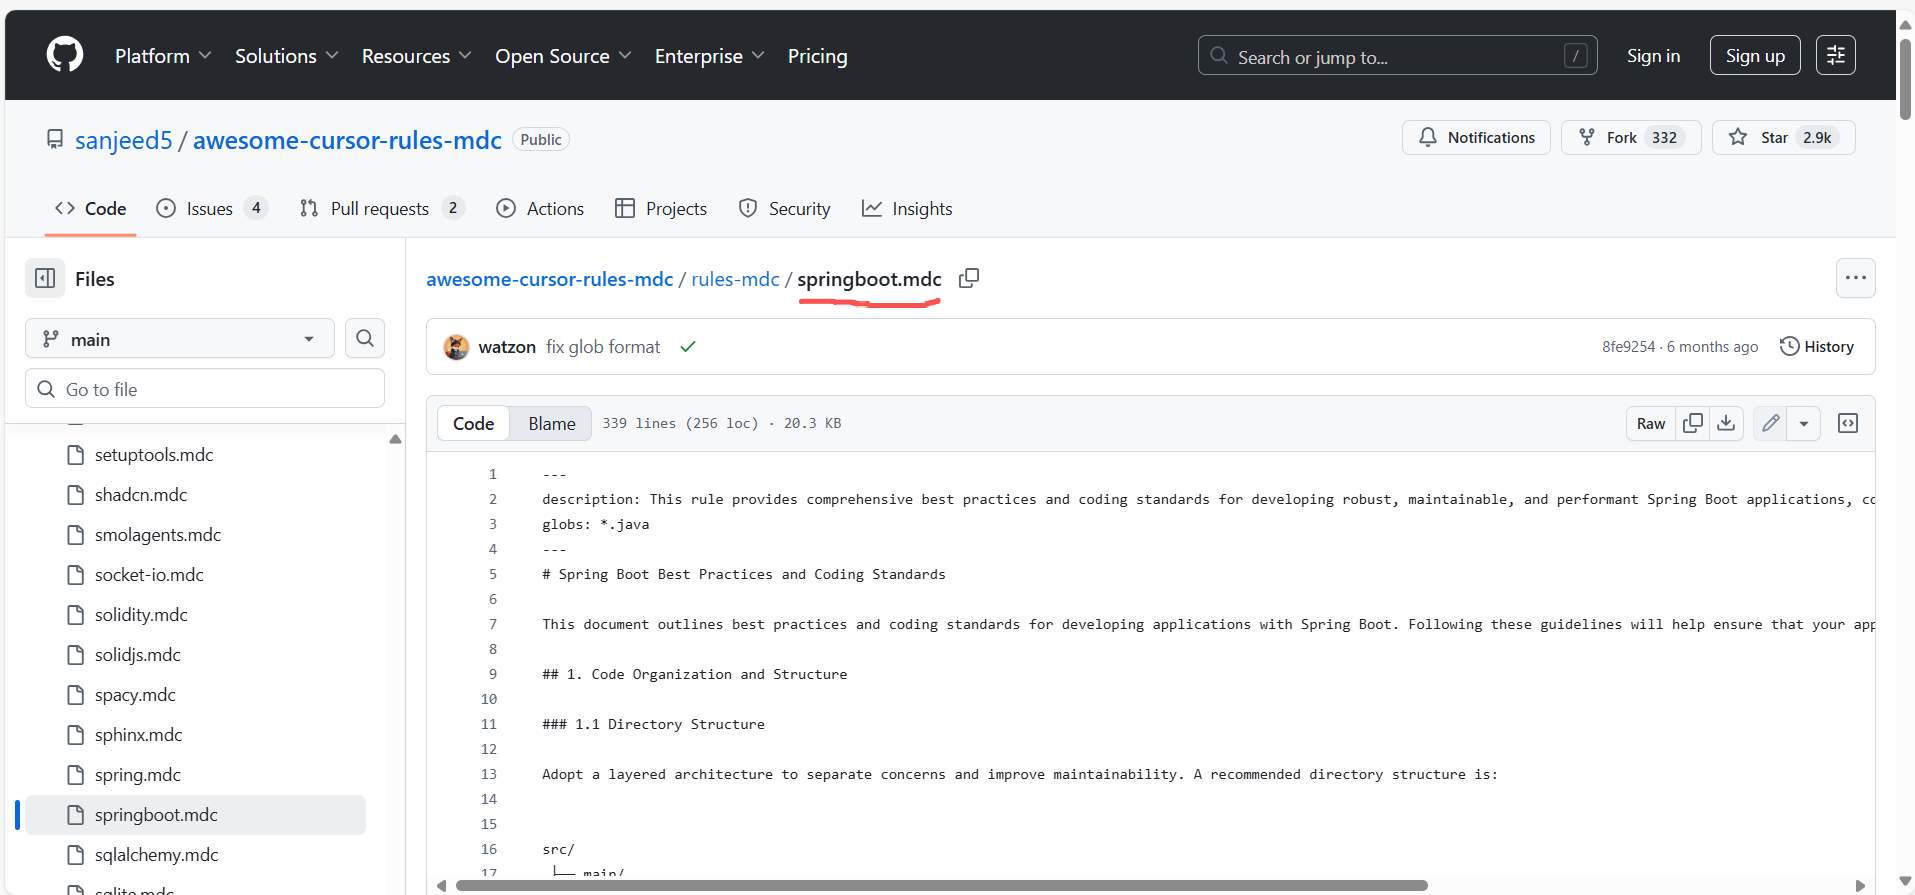1915x895 pixels.
Task: Open the Security tab
Action: (784, 208)
